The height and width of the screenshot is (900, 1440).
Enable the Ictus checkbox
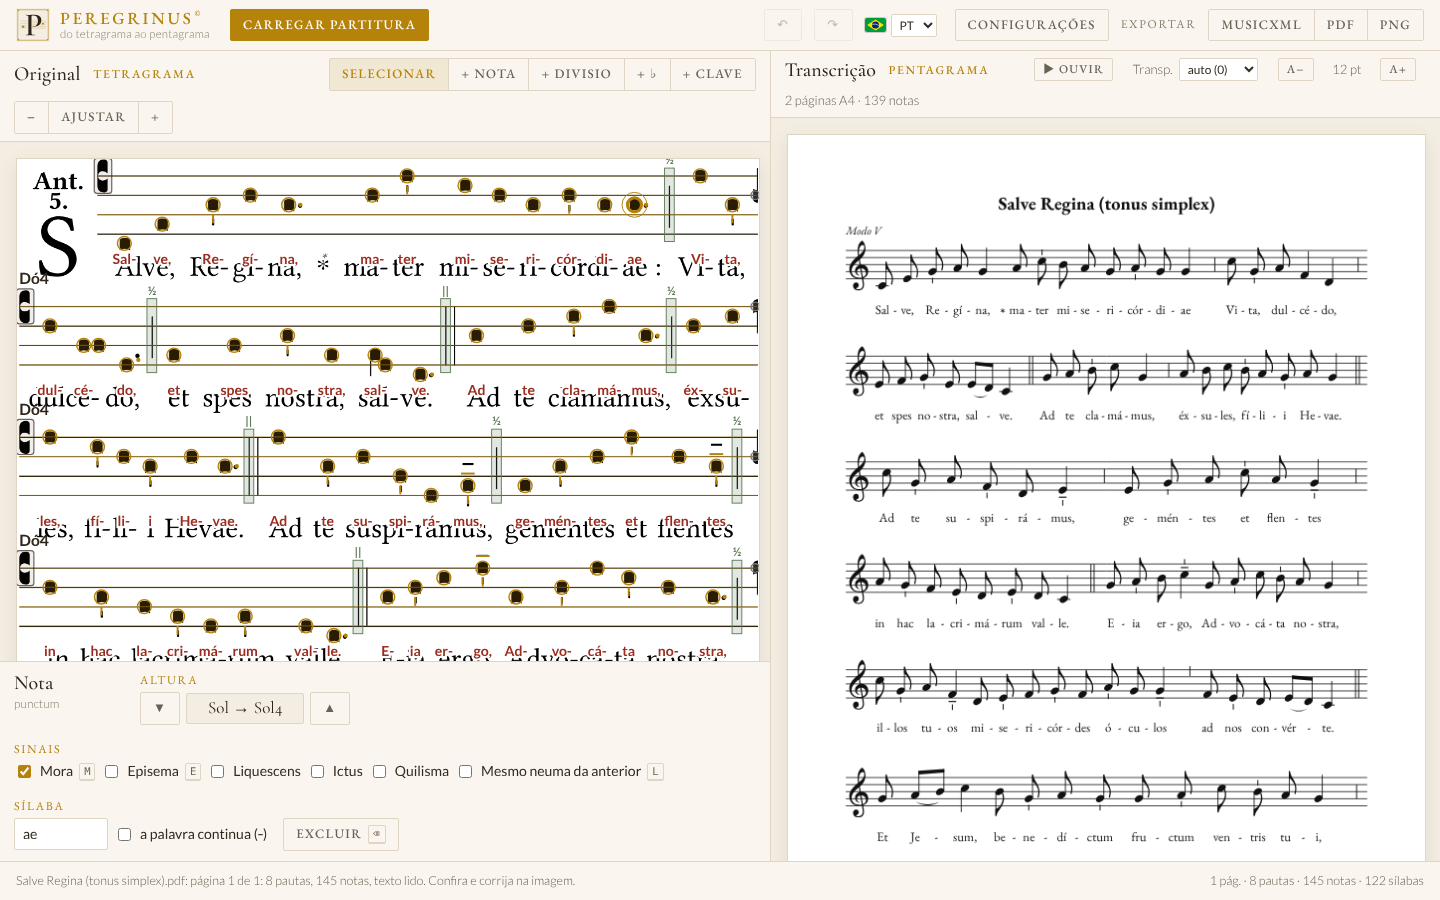tap(317, 771)
